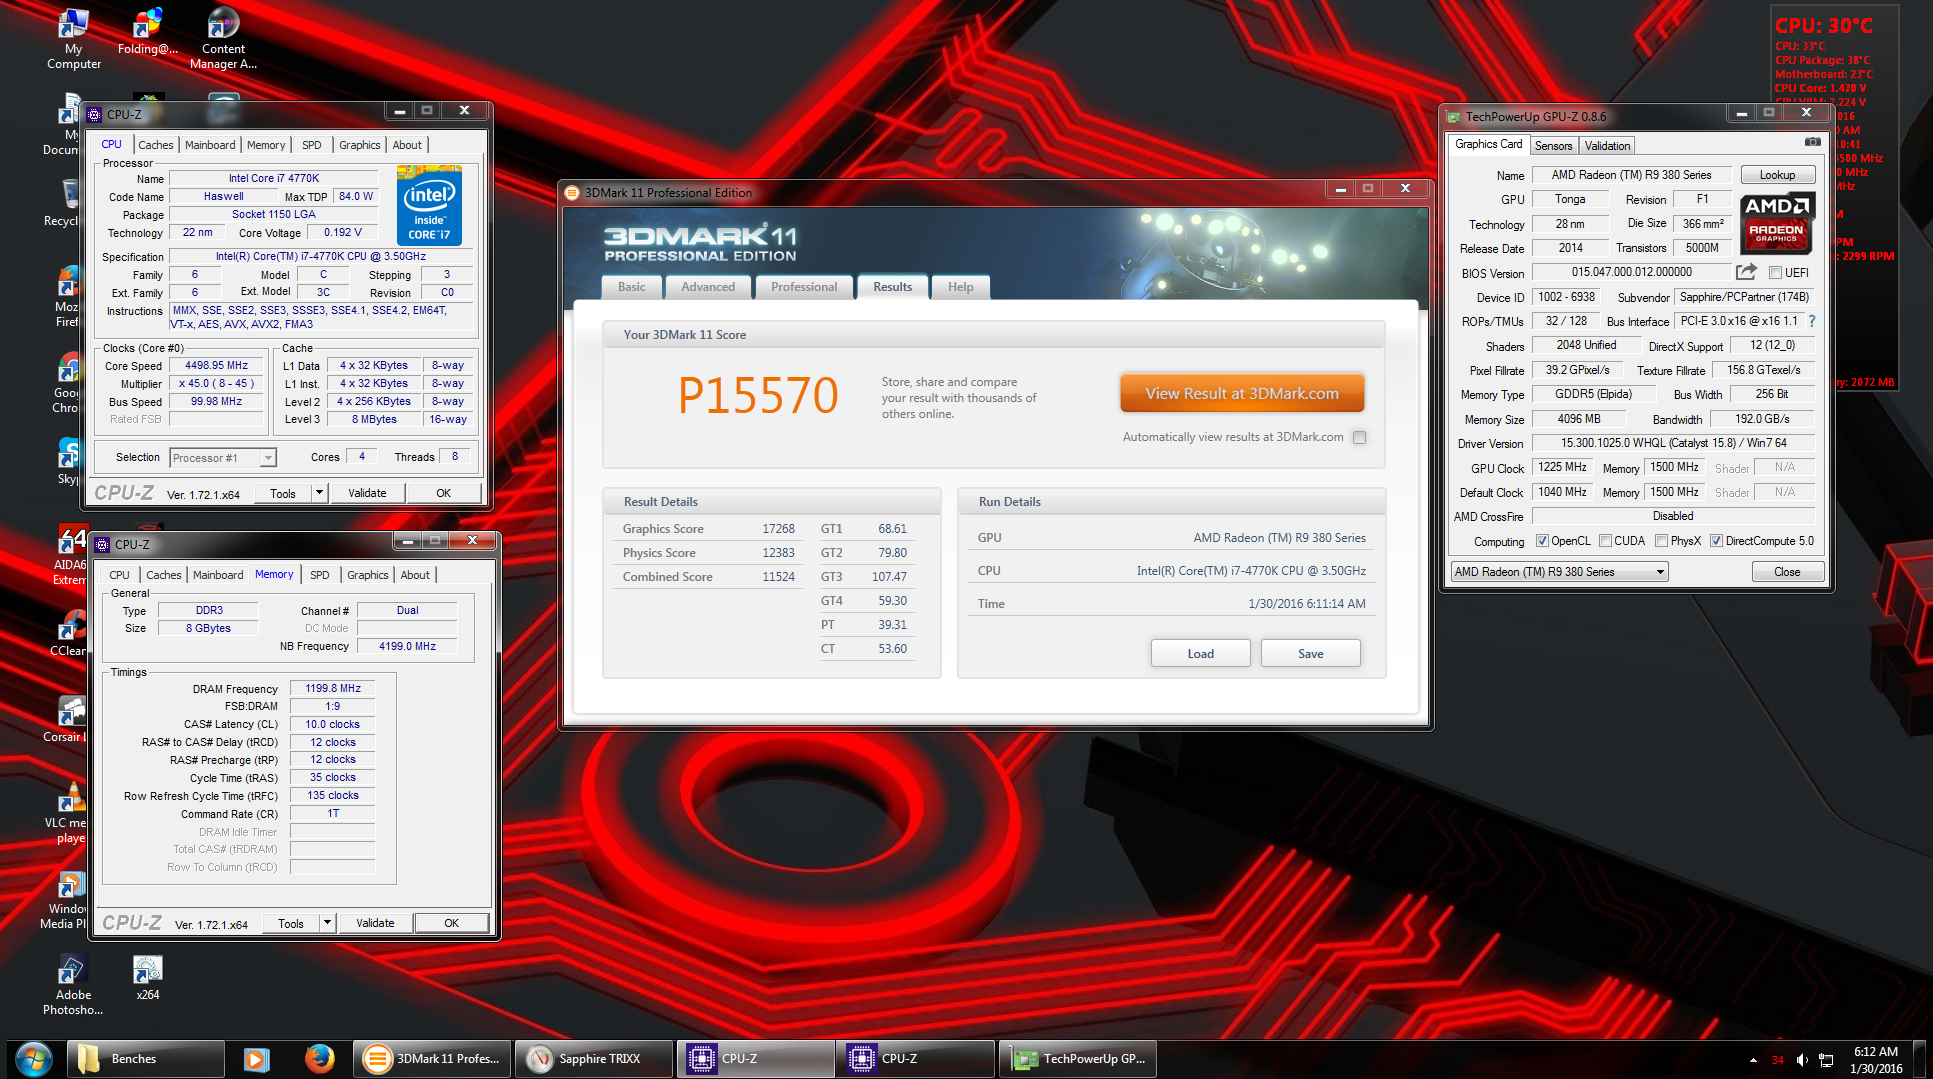Click the Save button in Run Details
The image size is (1933, 1079).
click(x=1310, y=653)
